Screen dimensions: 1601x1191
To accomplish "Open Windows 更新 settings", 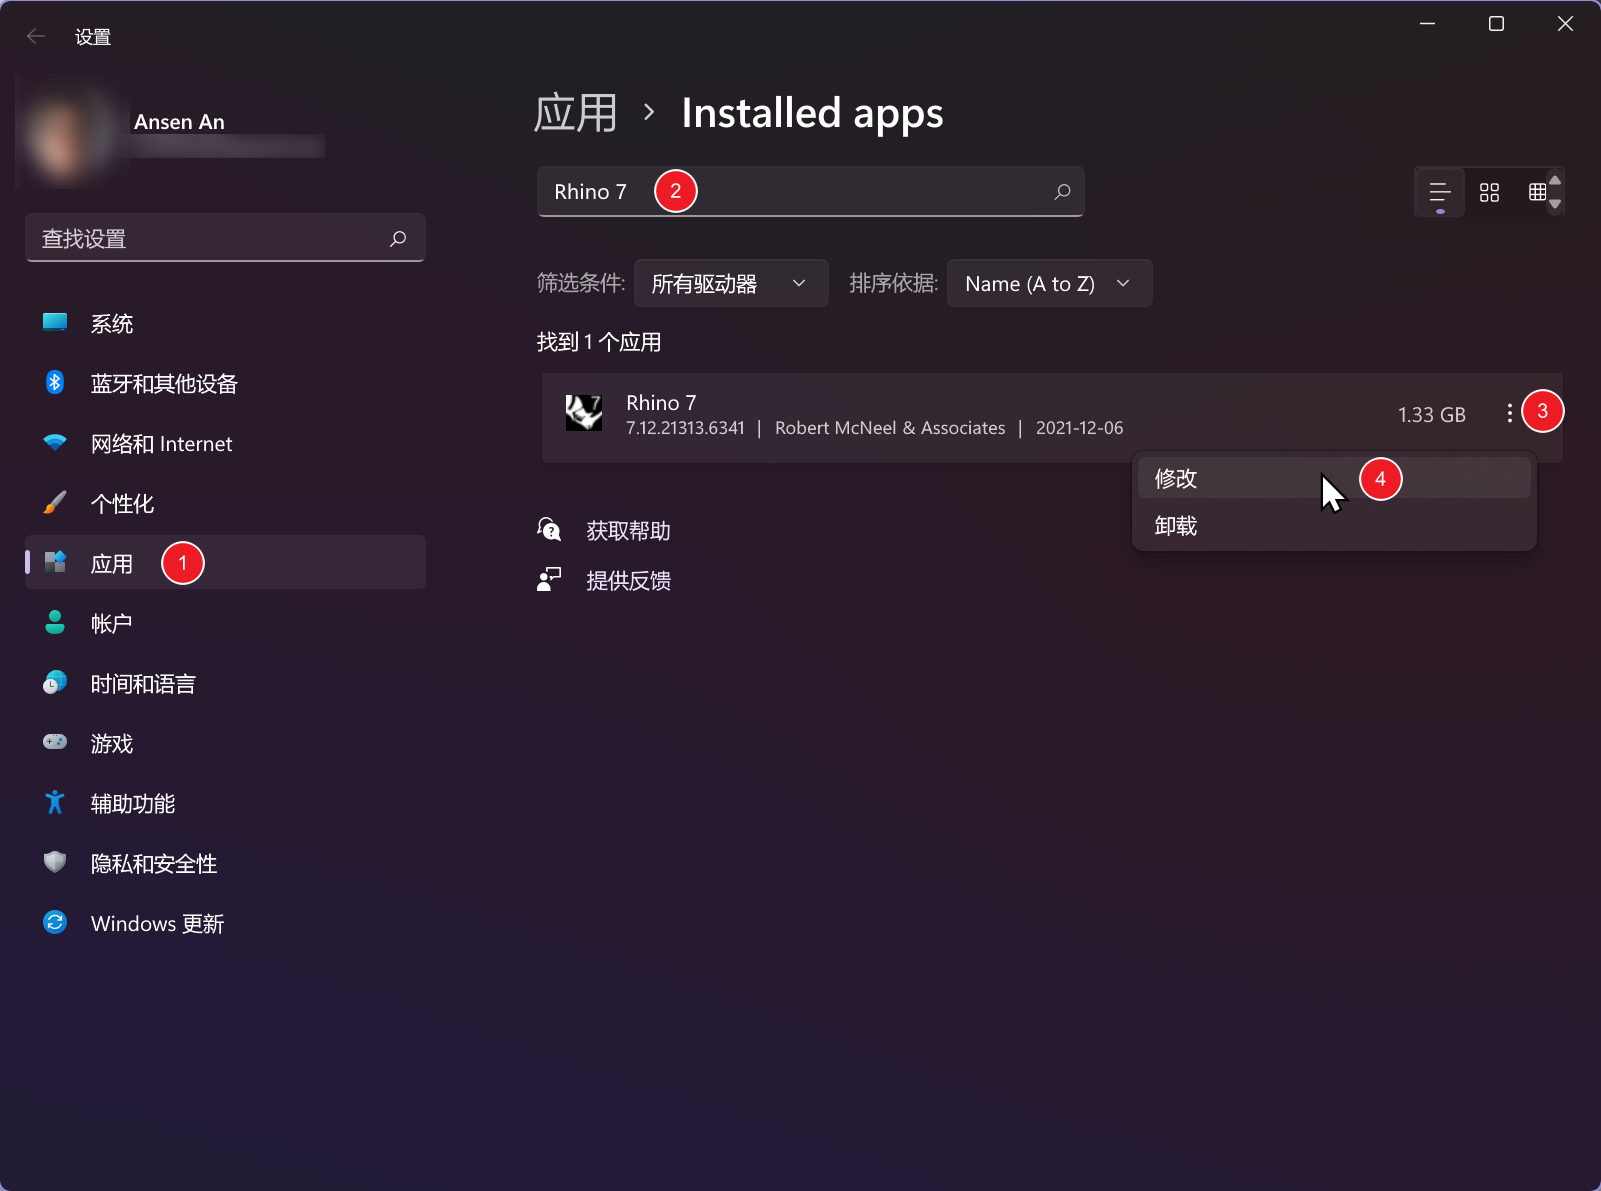I will pos(157,923).
